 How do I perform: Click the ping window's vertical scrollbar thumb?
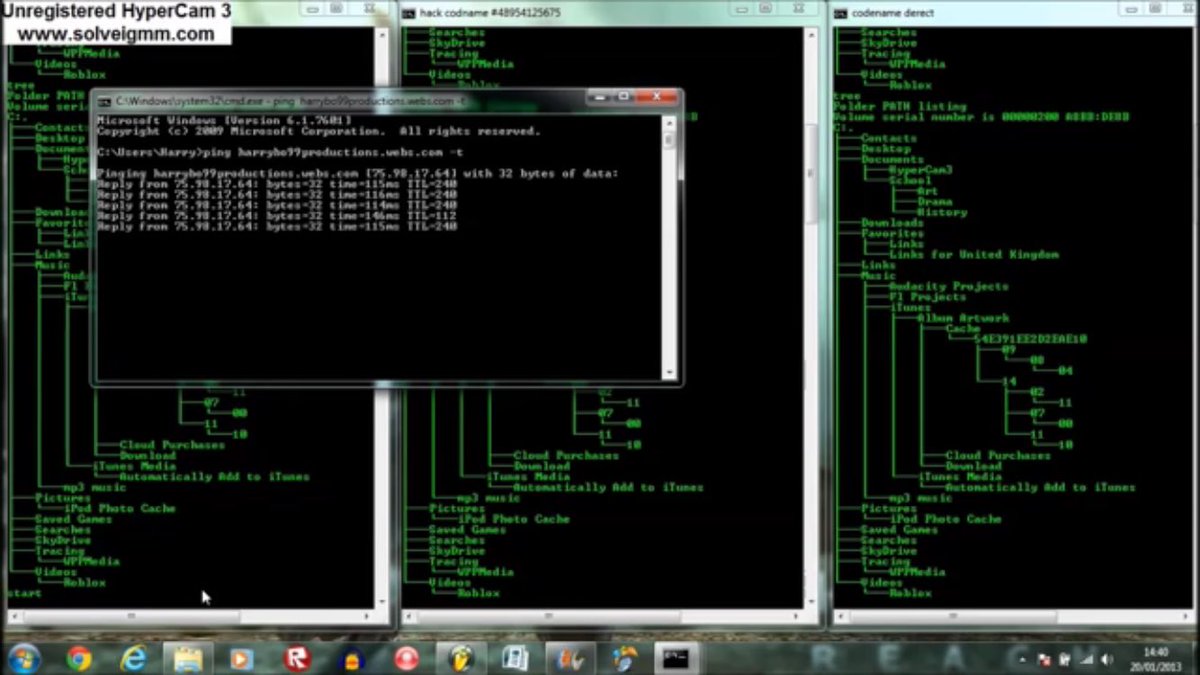pos(669,141)
